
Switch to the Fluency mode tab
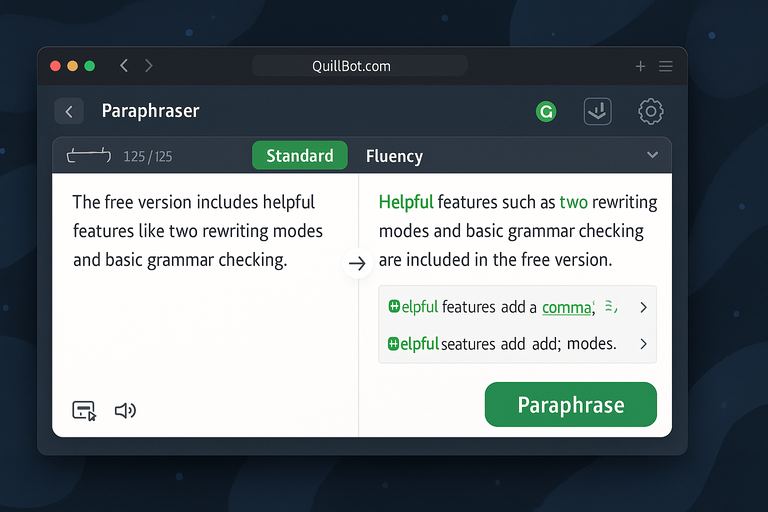point(394,156)
